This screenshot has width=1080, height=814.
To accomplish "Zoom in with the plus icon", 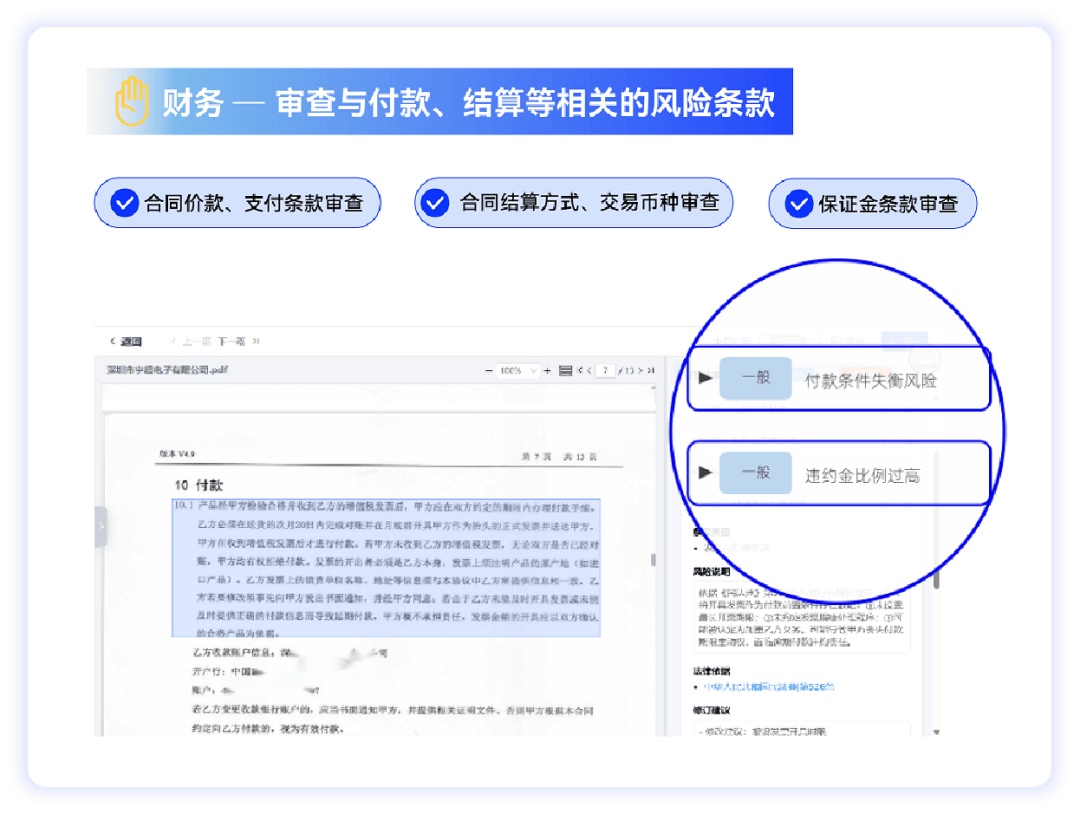I will point(547,371).
